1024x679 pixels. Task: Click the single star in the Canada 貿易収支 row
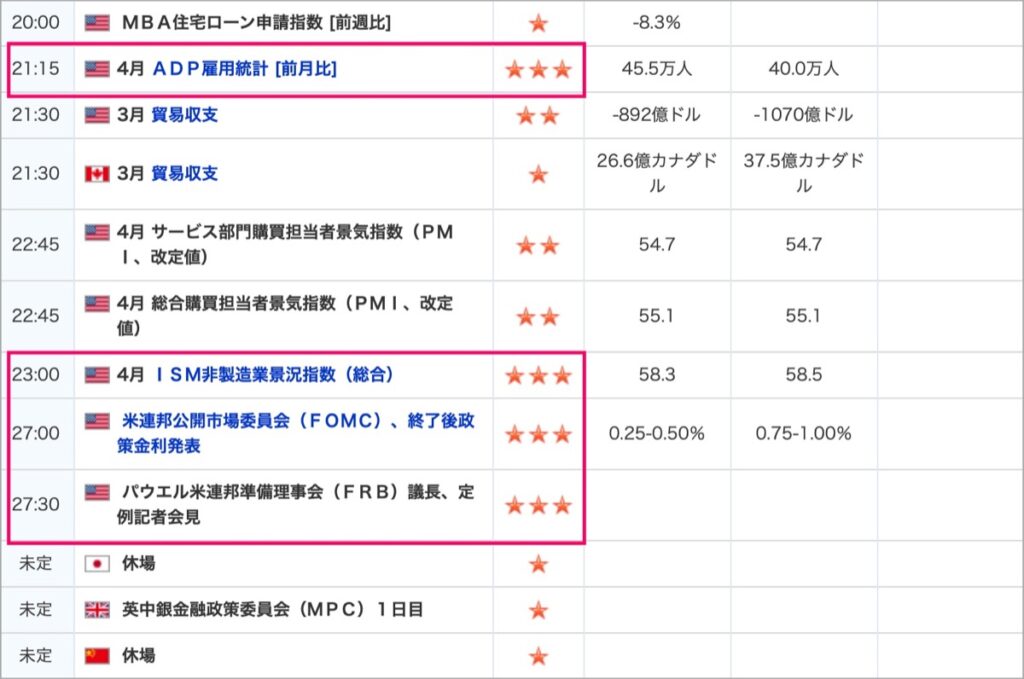539,174
